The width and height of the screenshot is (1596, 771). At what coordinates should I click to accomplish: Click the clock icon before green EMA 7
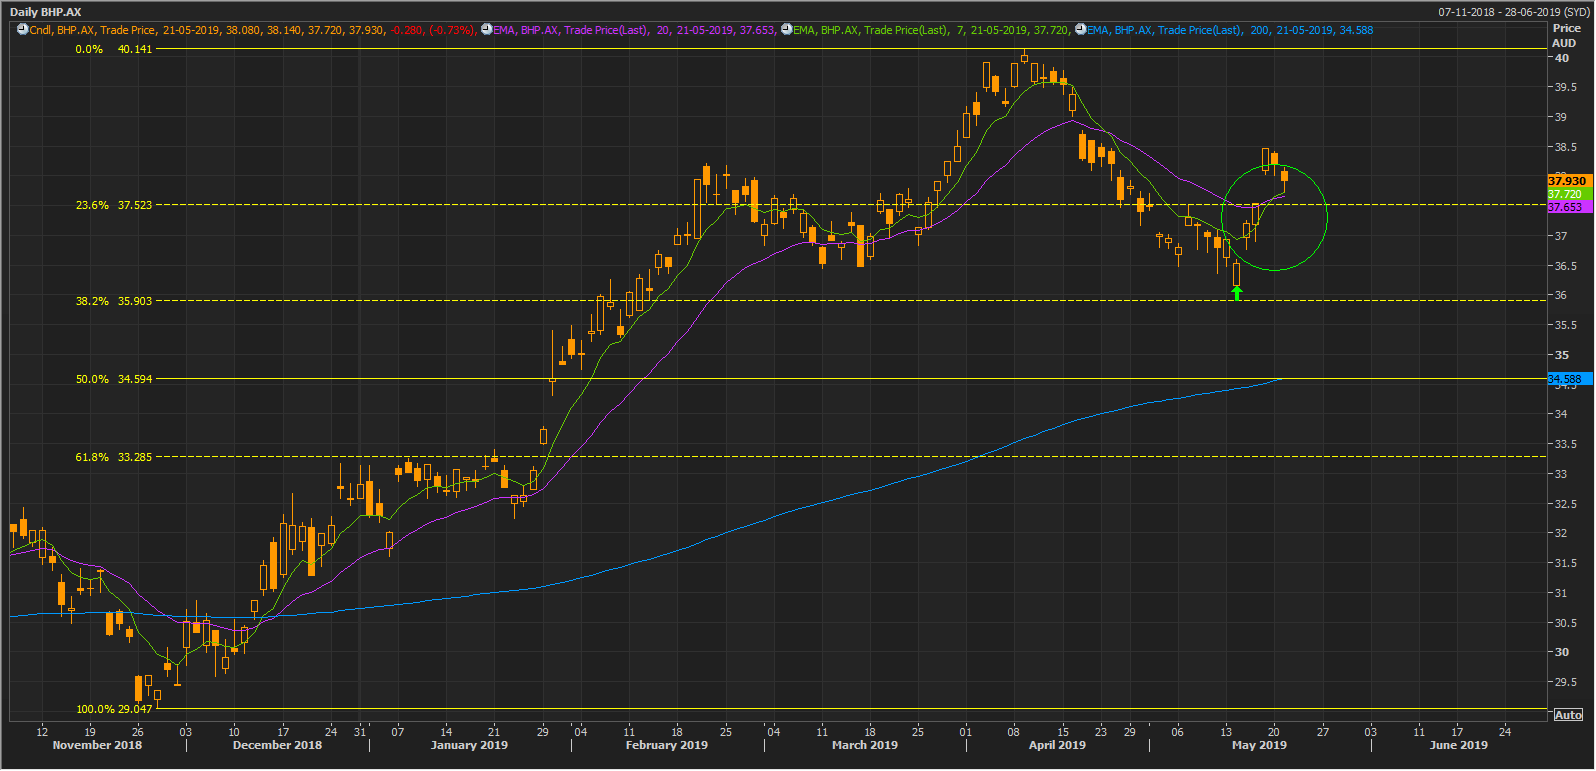click(786, 30)
